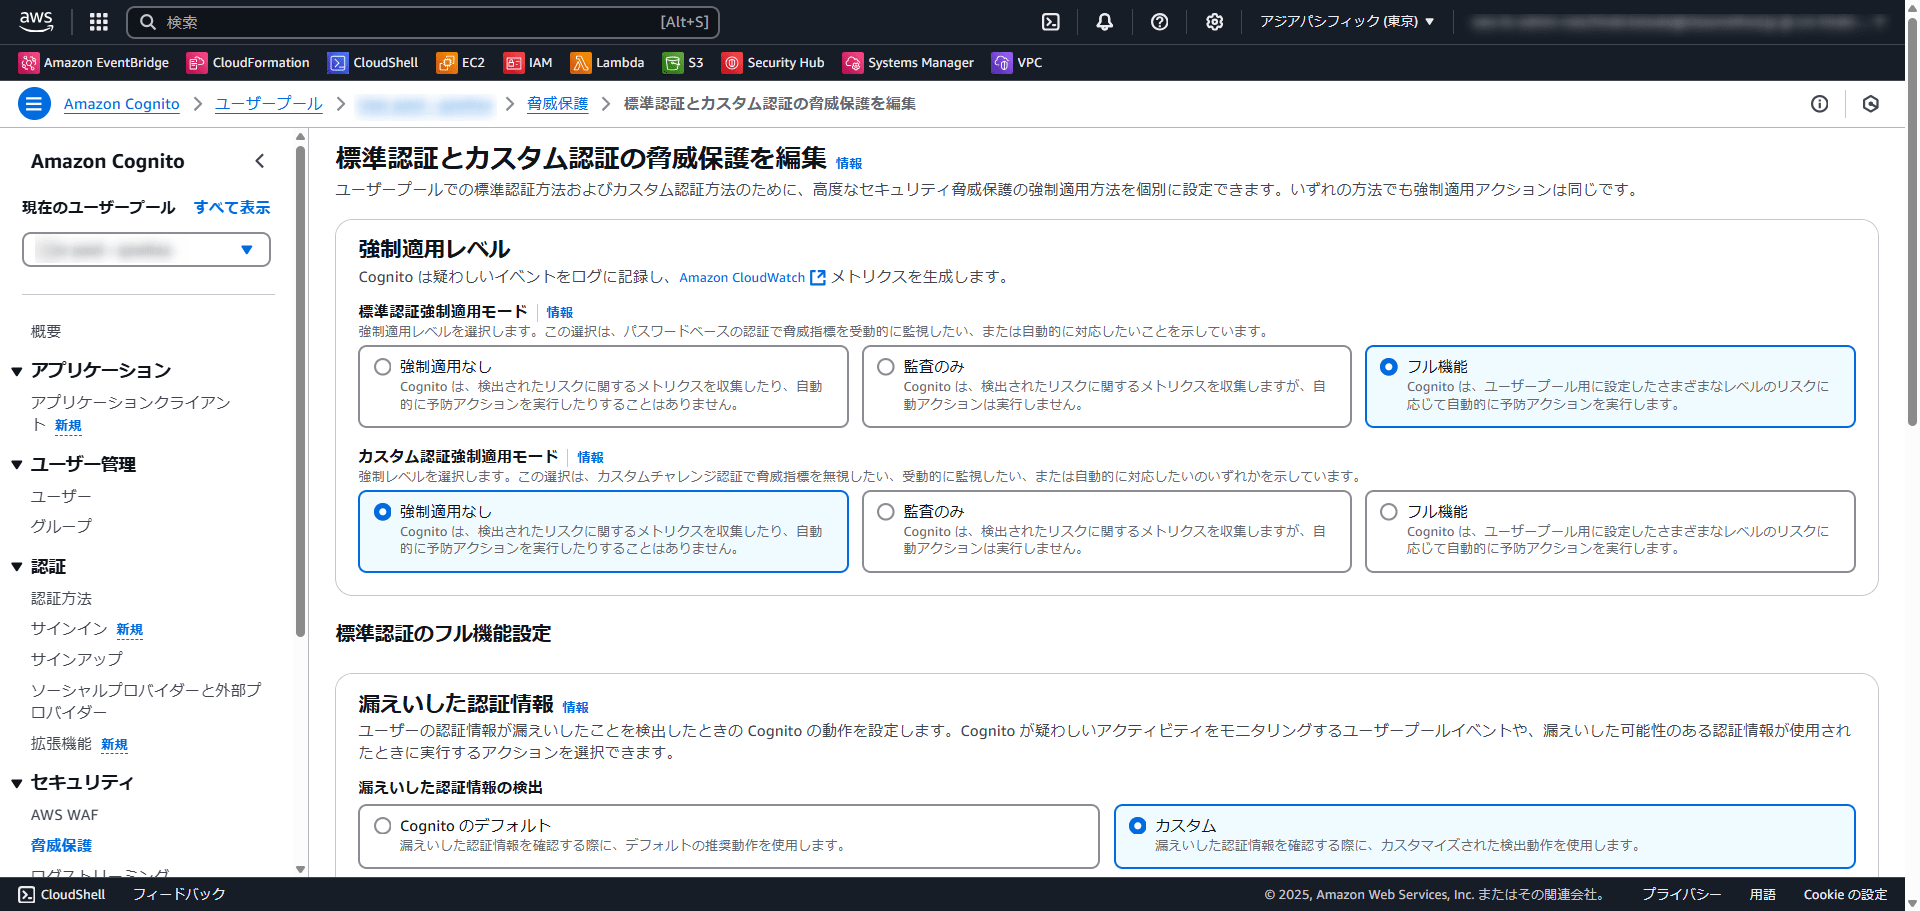Toggle the side navigation hamburger button
This screenshot has width=1920, height=911.
[x=34, y=103]
